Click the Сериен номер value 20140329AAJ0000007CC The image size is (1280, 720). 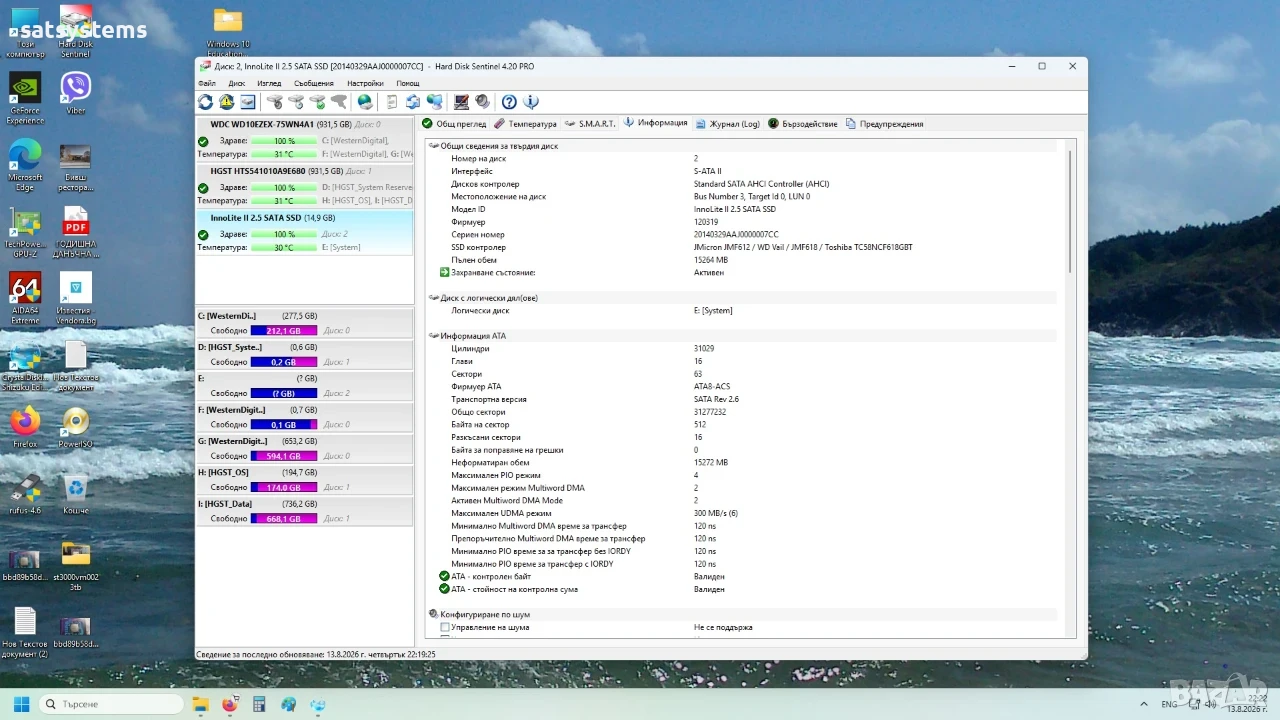[x=736, y=234]
